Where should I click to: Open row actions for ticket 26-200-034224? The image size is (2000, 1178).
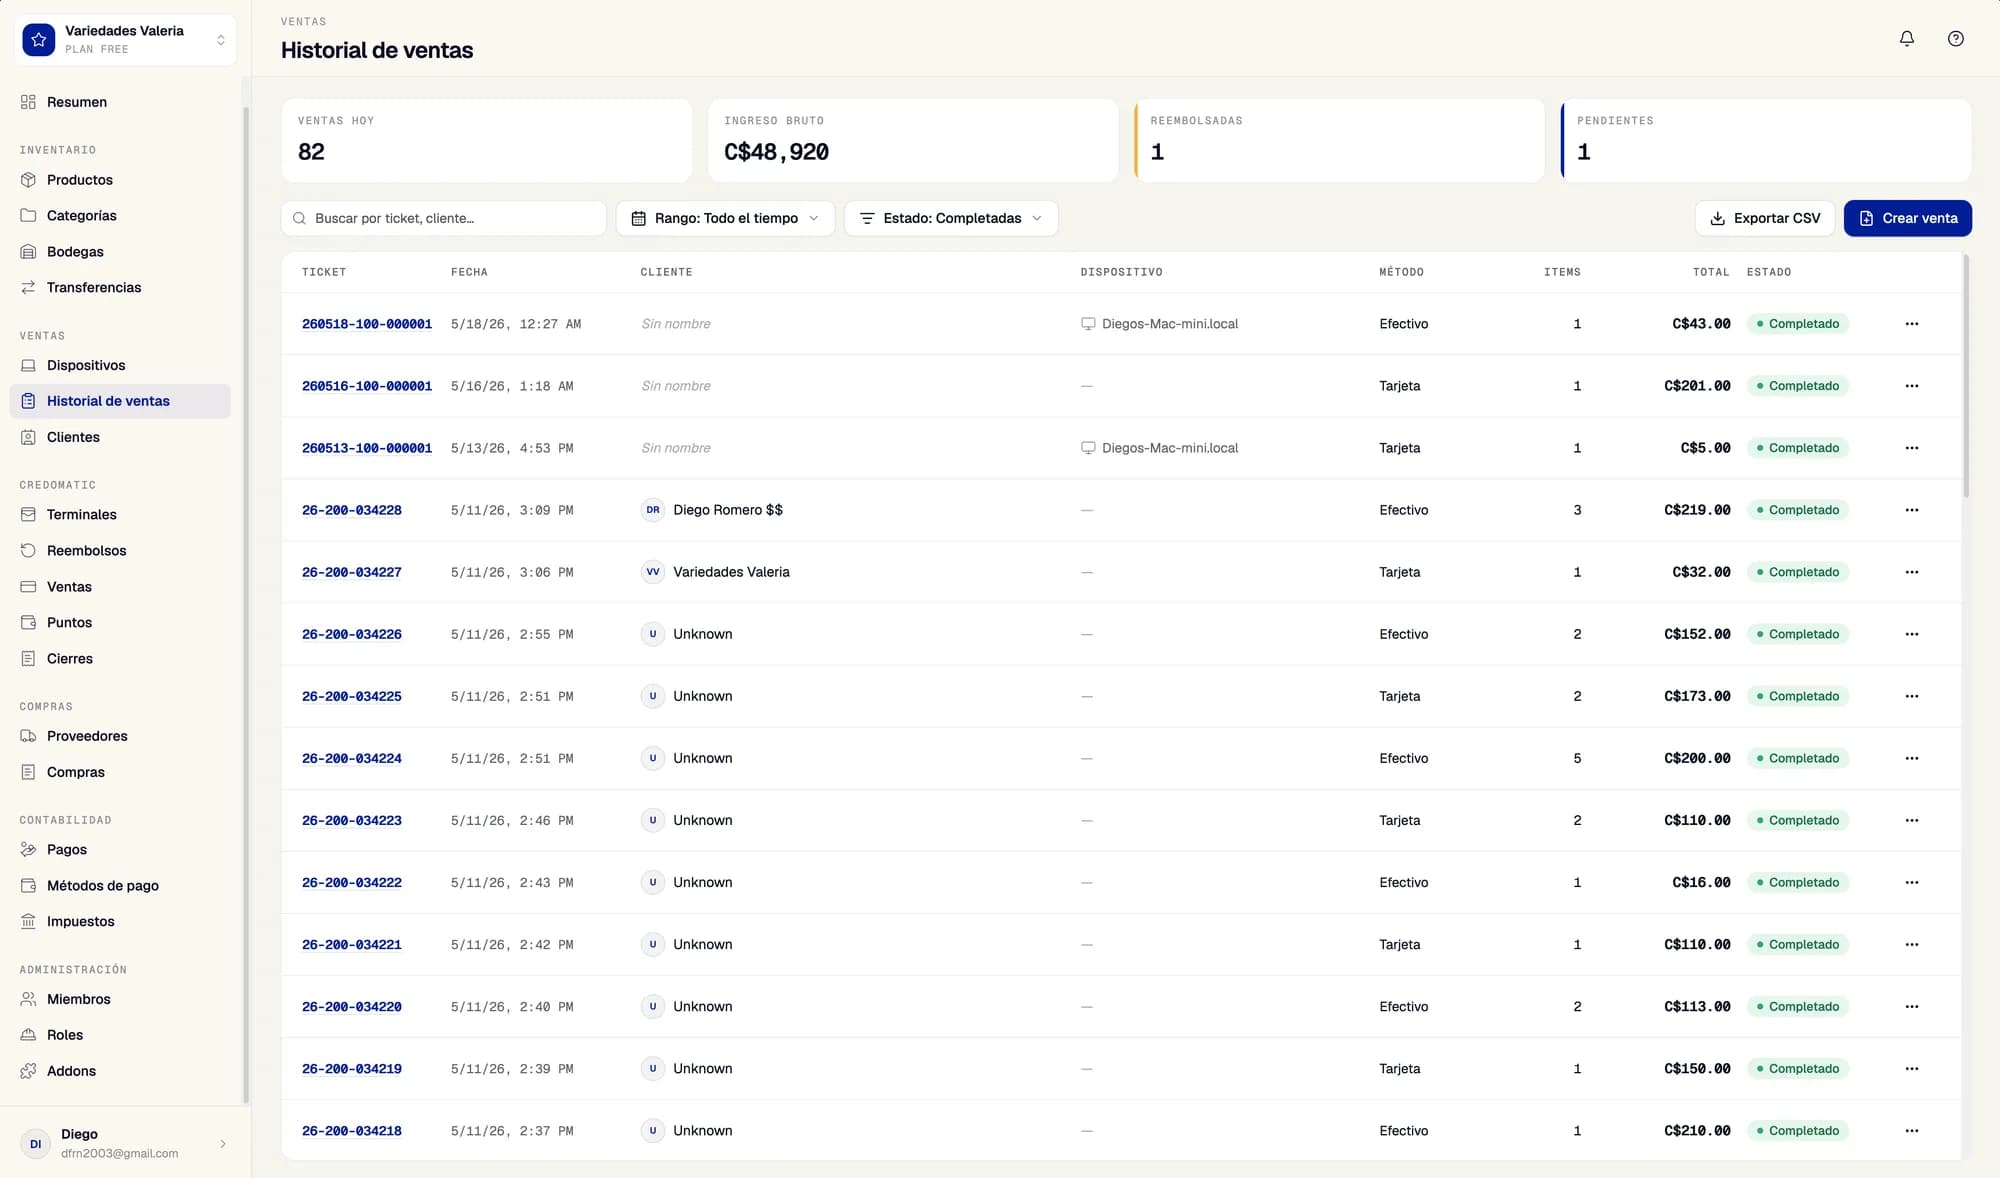pyautogui.click(x=1912, y=758)
